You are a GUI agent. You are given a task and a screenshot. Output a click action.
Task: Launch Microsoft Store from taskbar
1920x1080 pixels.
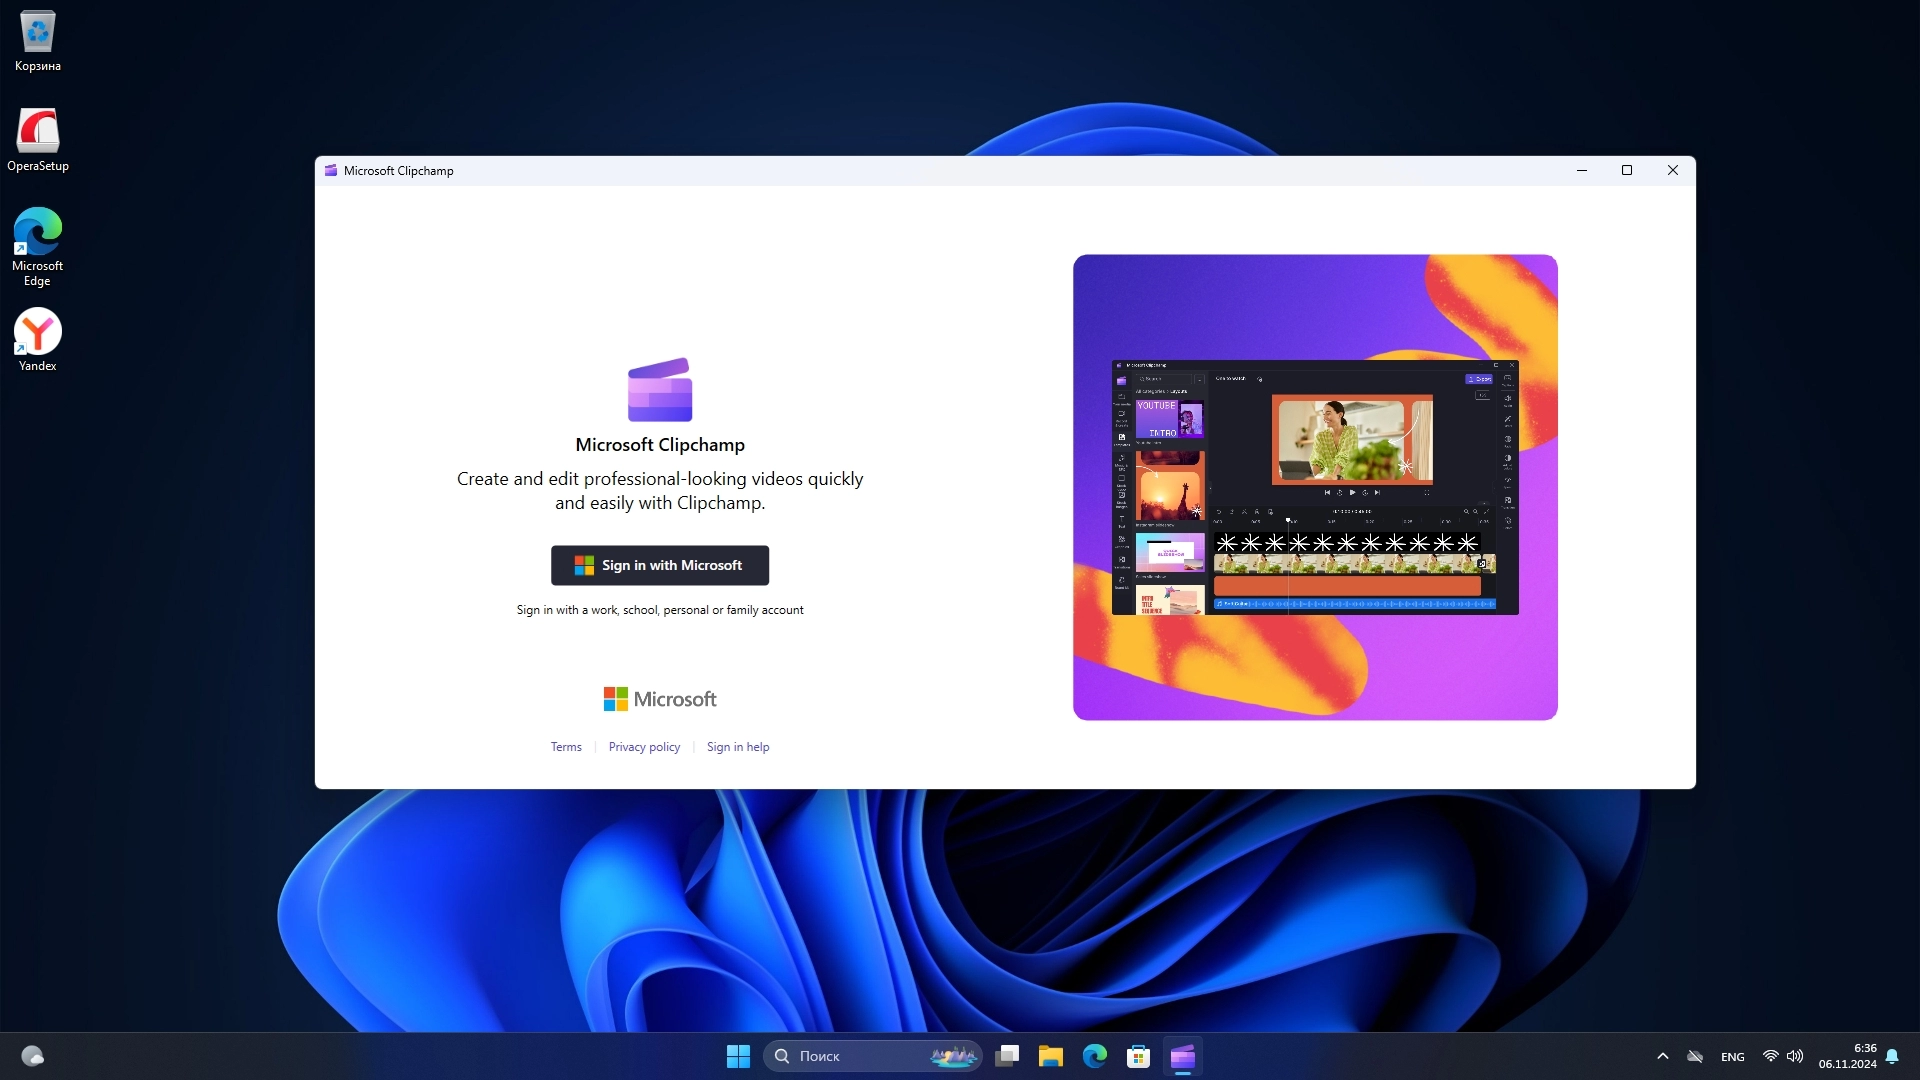click(1138, 1056)
